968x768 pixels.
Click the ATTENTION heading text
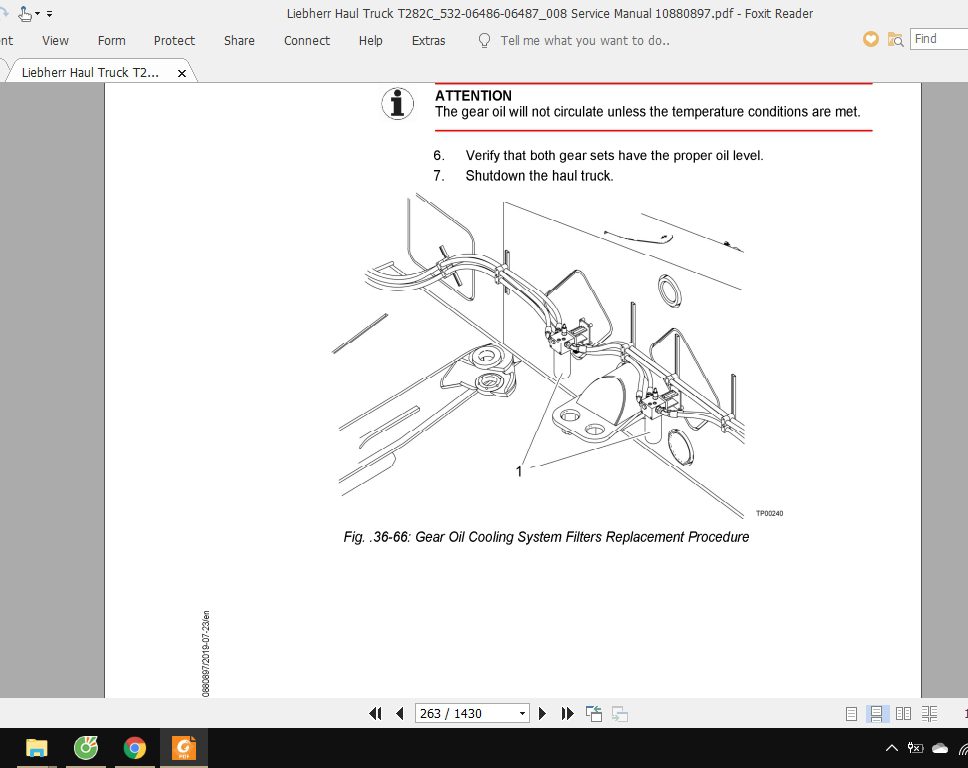click(474, 96)
